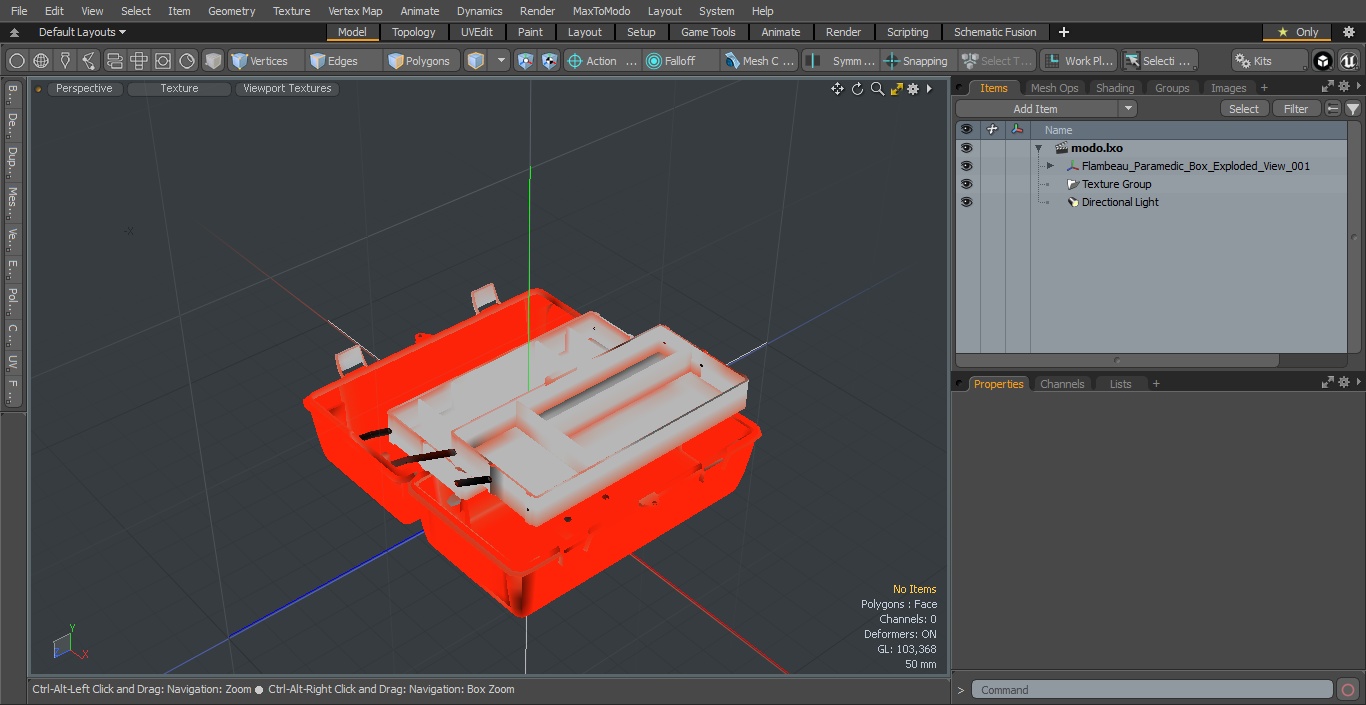Click the Select button in Items panel
The width and height of the screenshot is (1366, 705).
[1244, 109]
